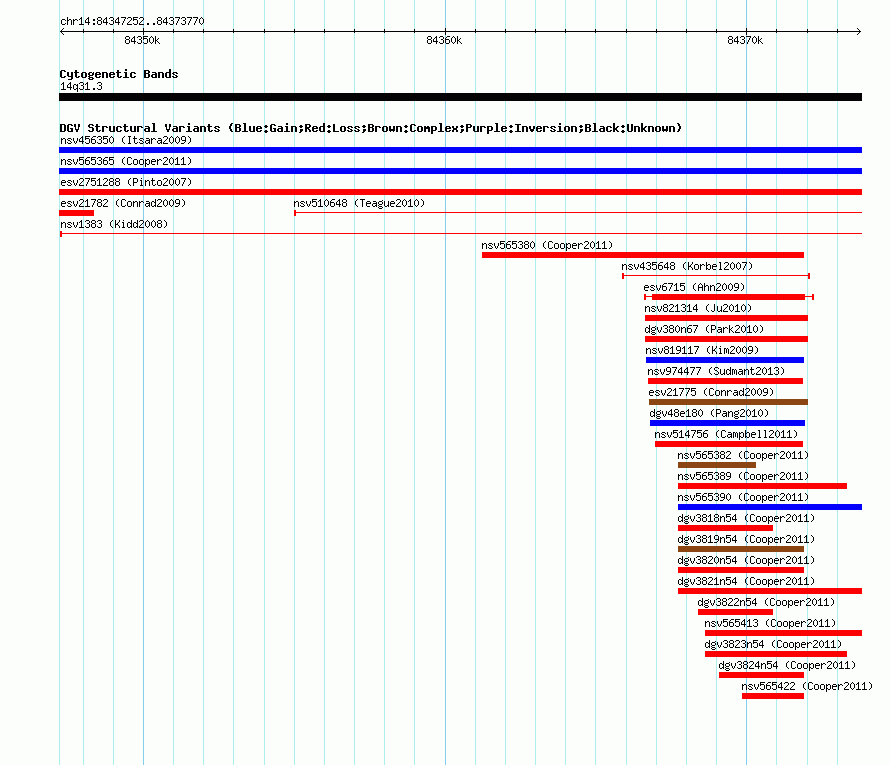Select dgv3819n54 (Cooper2011) variant label
The height and width of the screenshot is (765, 890).
(746, 539)
